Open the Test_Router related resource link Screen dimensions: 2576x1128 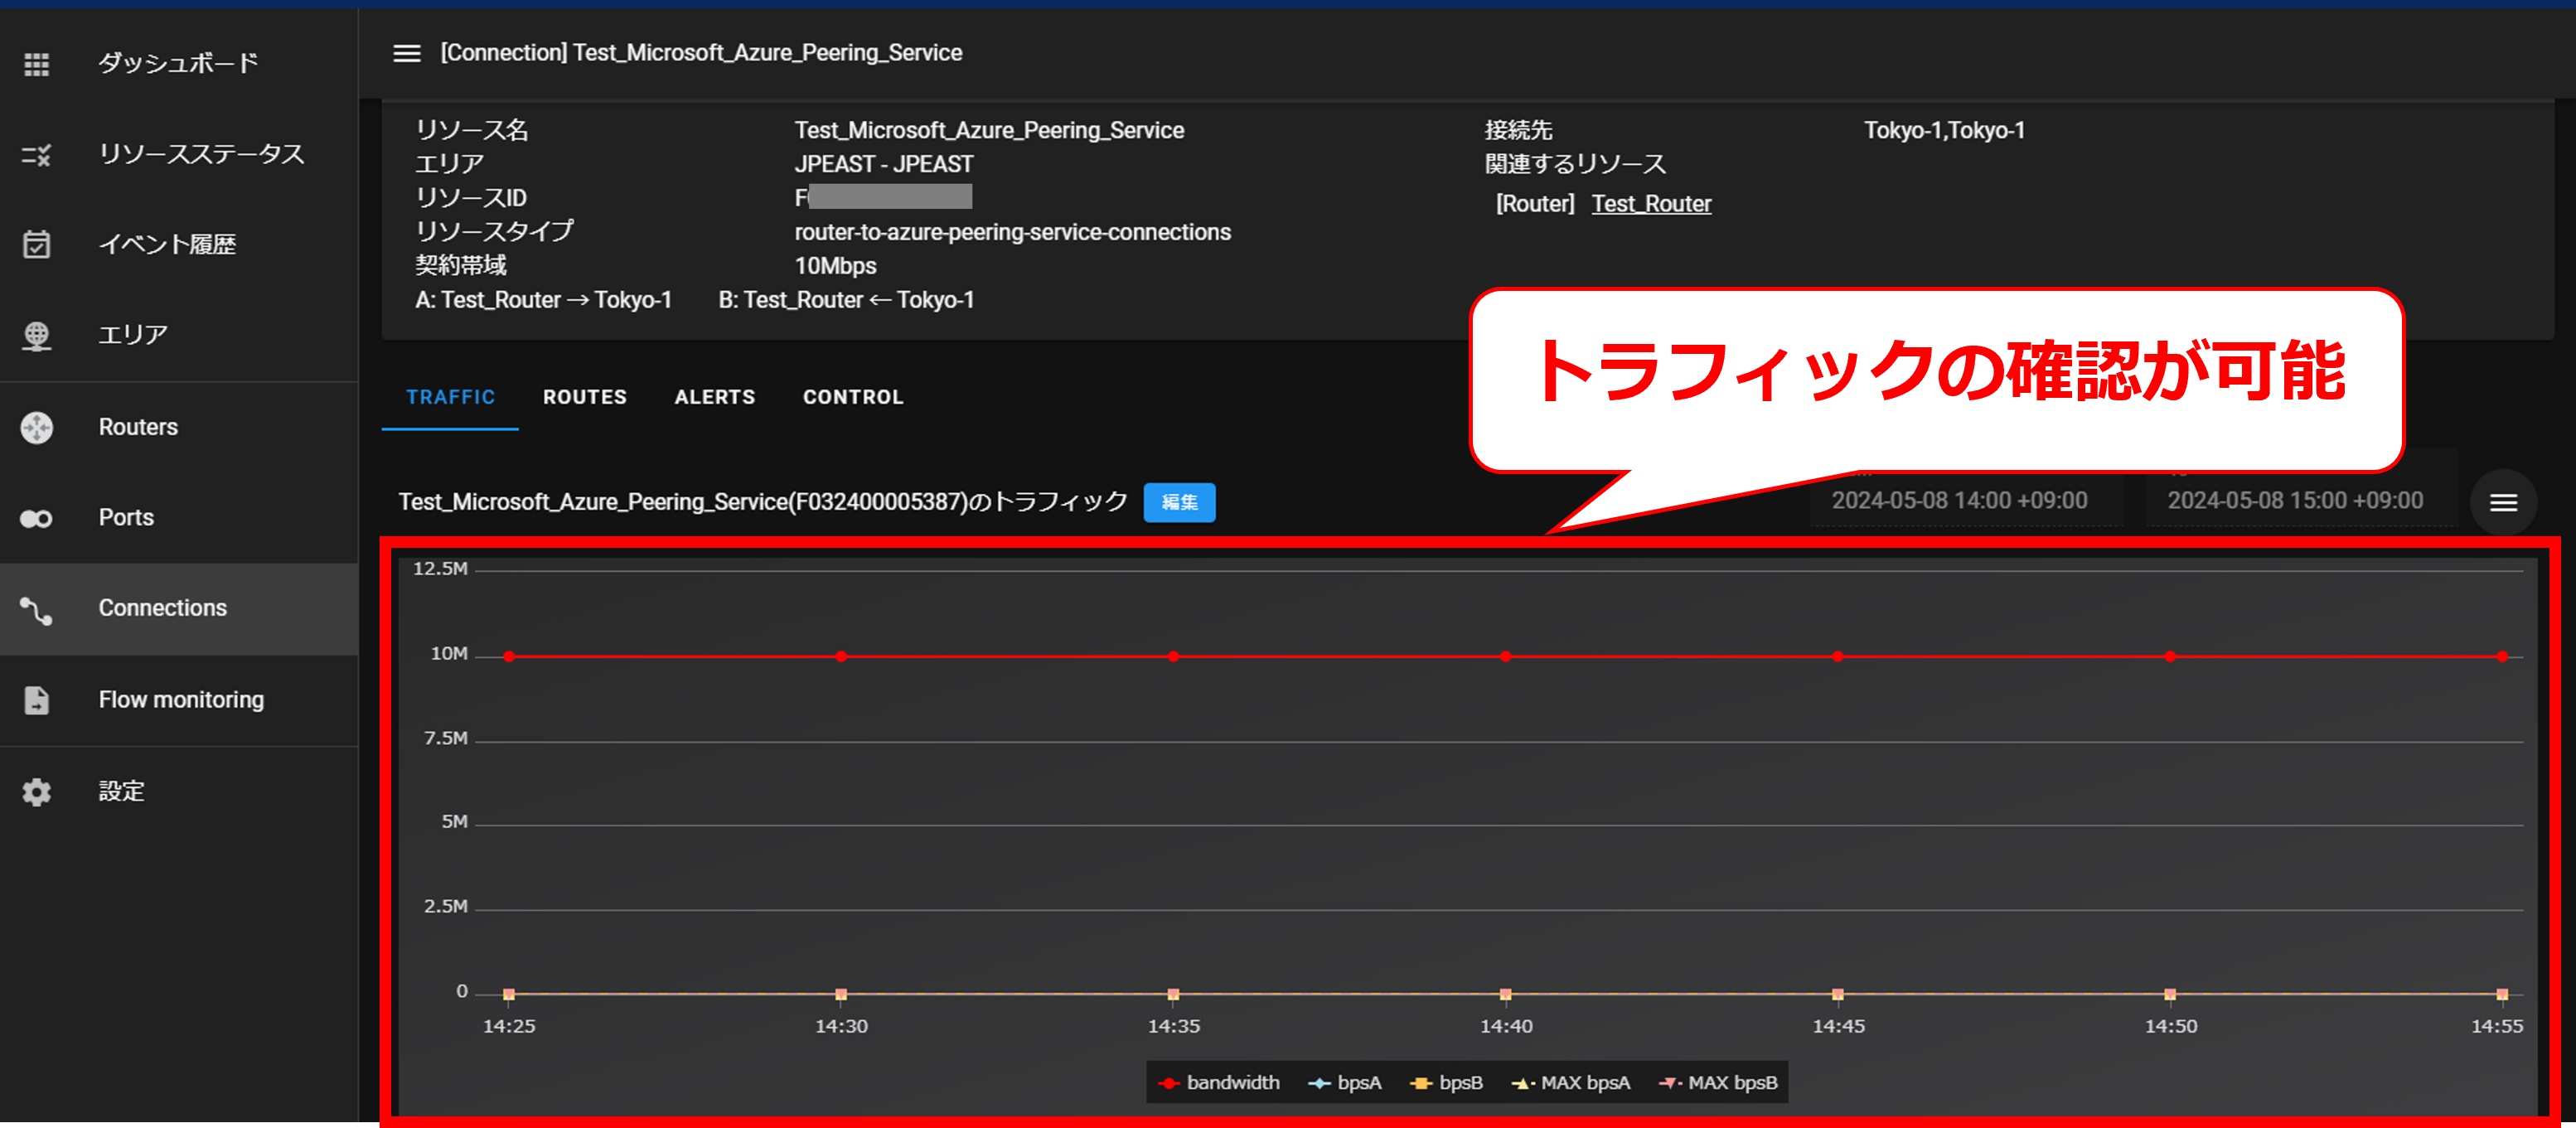[1651, 204]
